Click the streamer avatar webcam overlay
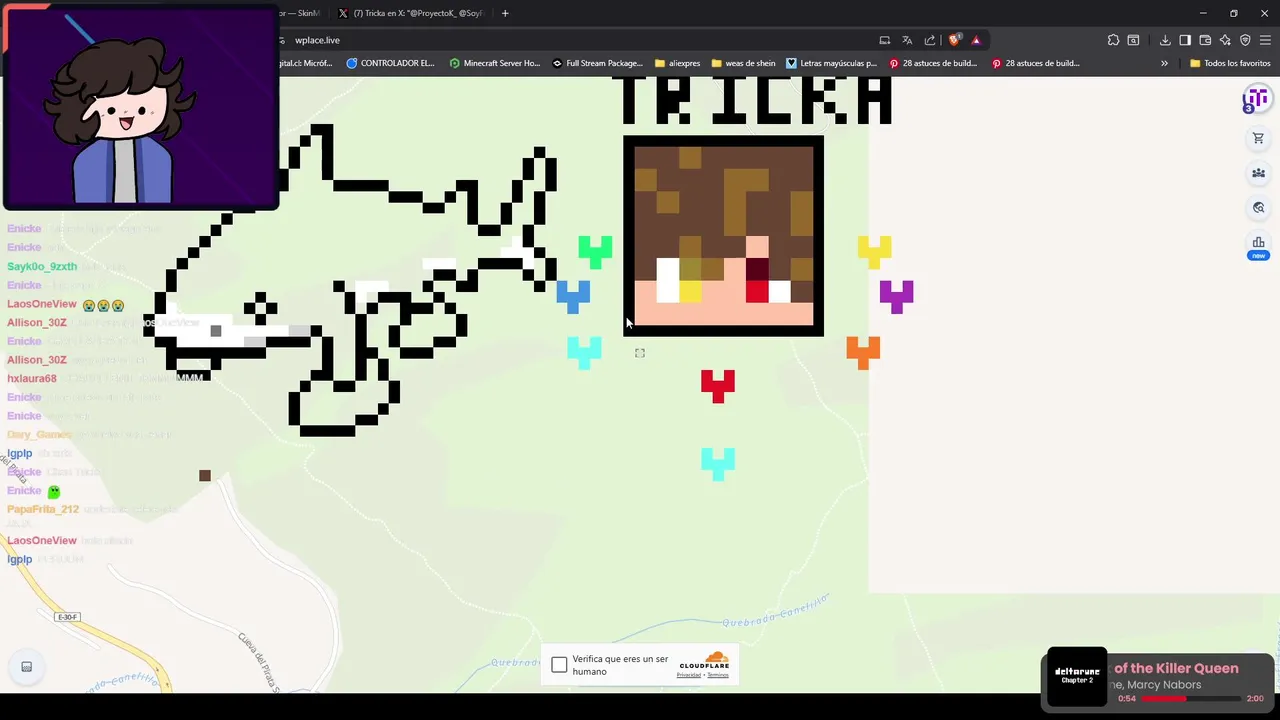Screen dimensions: 1280x720 (141, 106)
